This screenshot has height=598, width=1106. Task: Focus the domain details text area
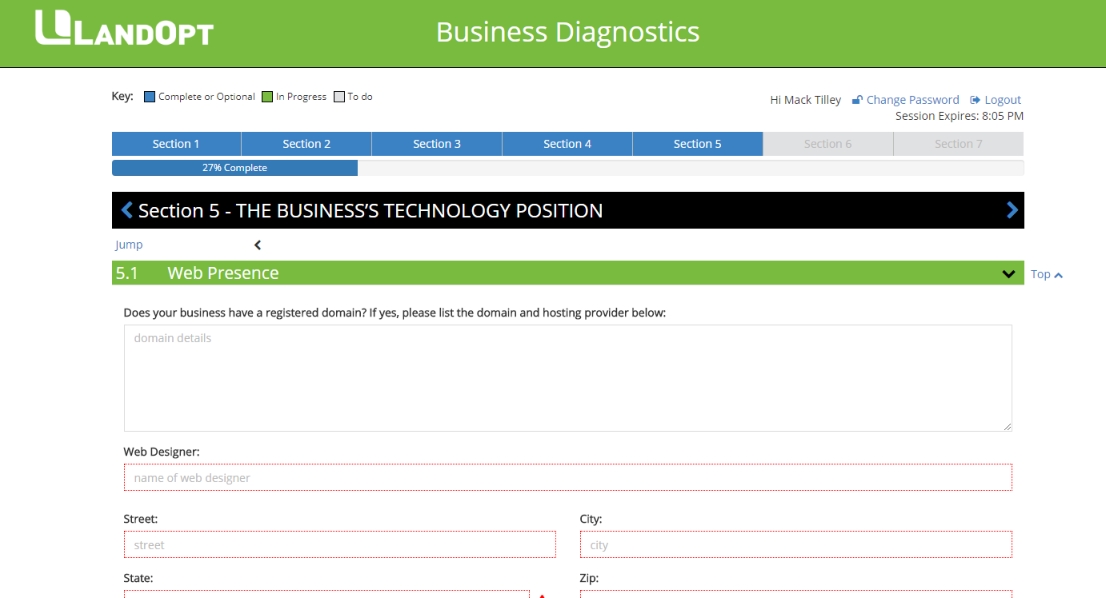click(x=567, y=378)
